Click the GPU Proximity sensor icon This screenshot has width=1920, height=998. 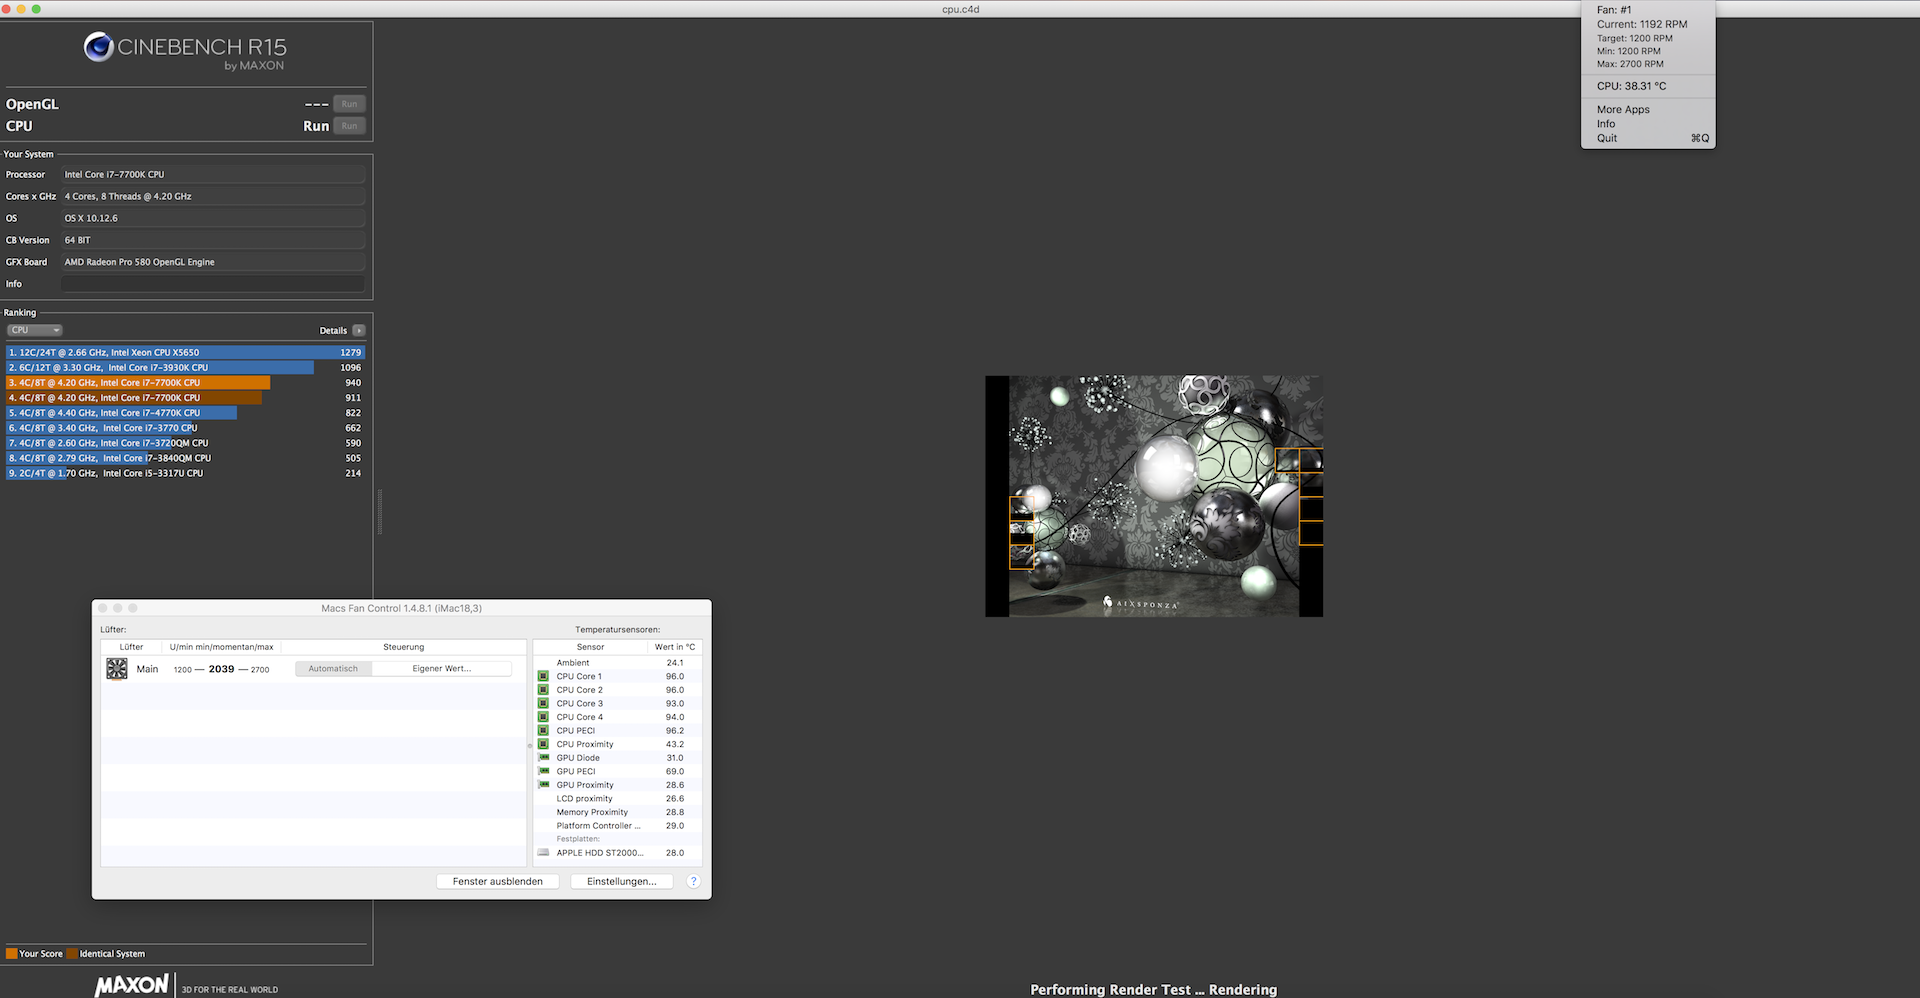pos(543,785)
